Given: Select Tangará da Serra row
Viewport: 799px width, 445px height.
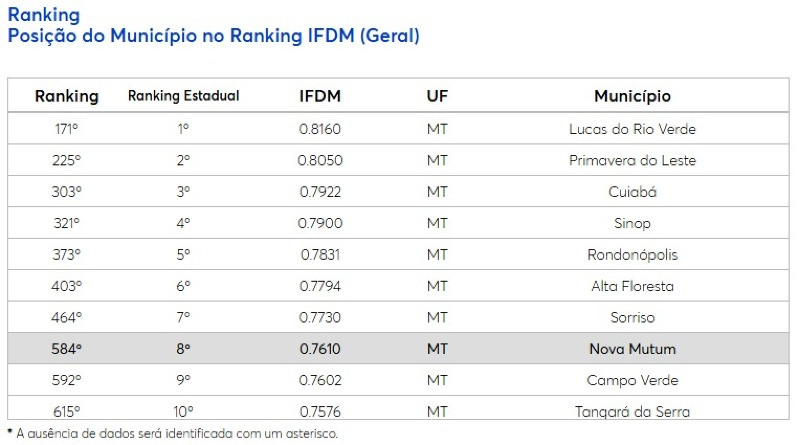Looking at the screenshot, I should point(398,408).
